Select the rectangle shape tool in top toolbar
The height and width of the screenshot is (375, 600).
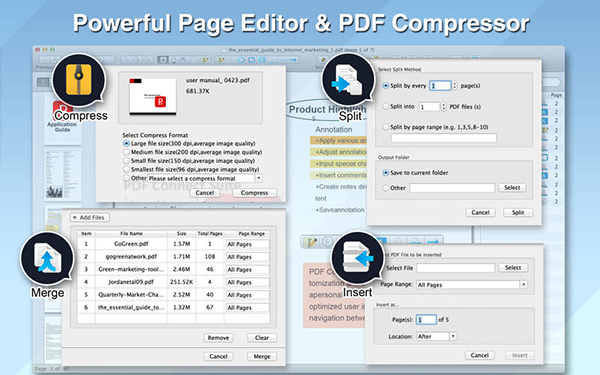[251, 60]
